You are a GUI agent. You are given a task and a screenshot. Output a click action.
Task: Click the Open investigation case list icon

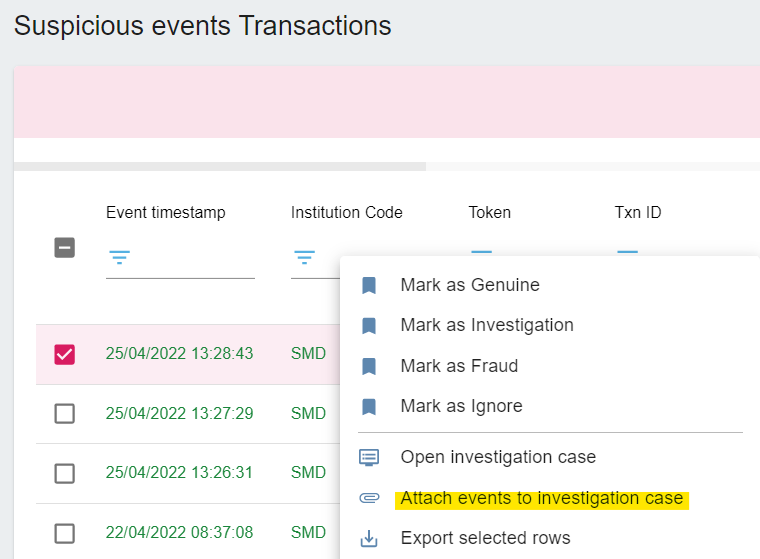coord(369,457)
